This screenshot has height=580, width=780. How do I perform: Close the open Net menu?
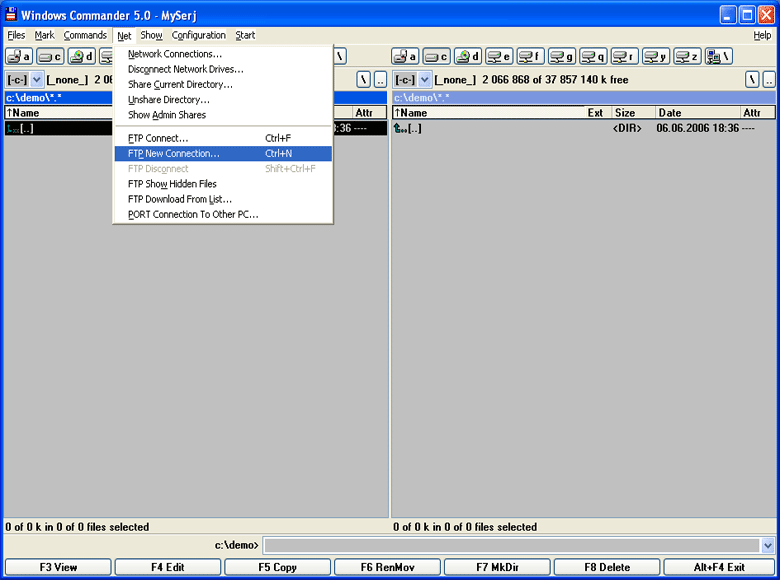124,35
